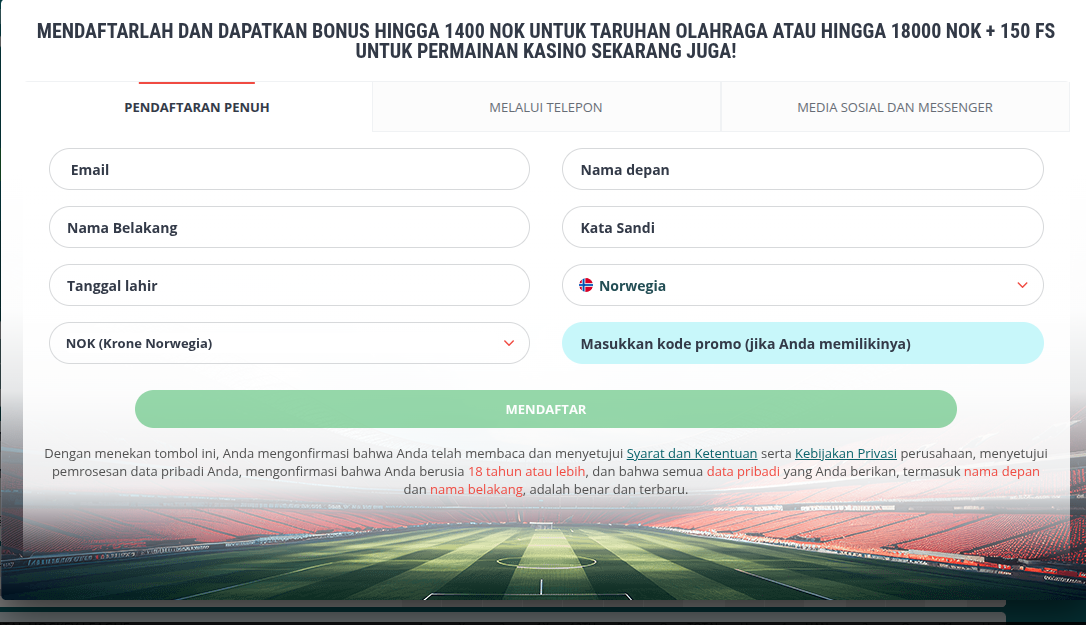Select the Media Sosial dan Messenger tab
Viewport: 1086px width, 625px height.
(x=894, y=107)
